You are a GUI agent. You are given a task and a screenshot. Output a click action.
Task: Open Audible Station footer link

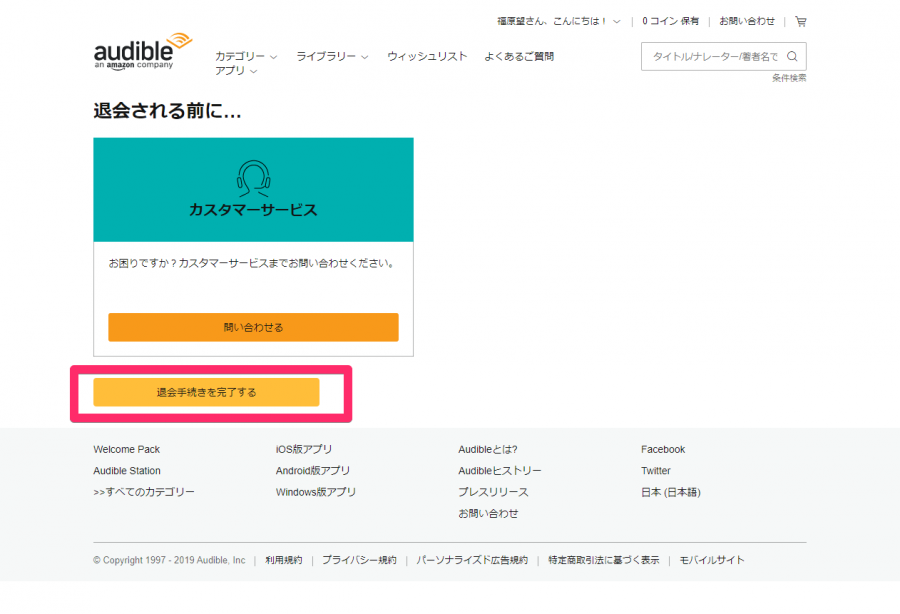coord(127,471)
